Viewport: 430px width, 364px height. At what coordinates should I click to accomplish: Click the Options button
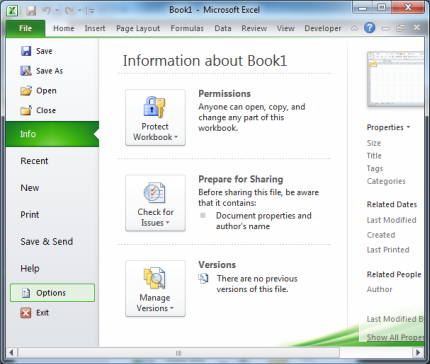[x=52, y=293]
